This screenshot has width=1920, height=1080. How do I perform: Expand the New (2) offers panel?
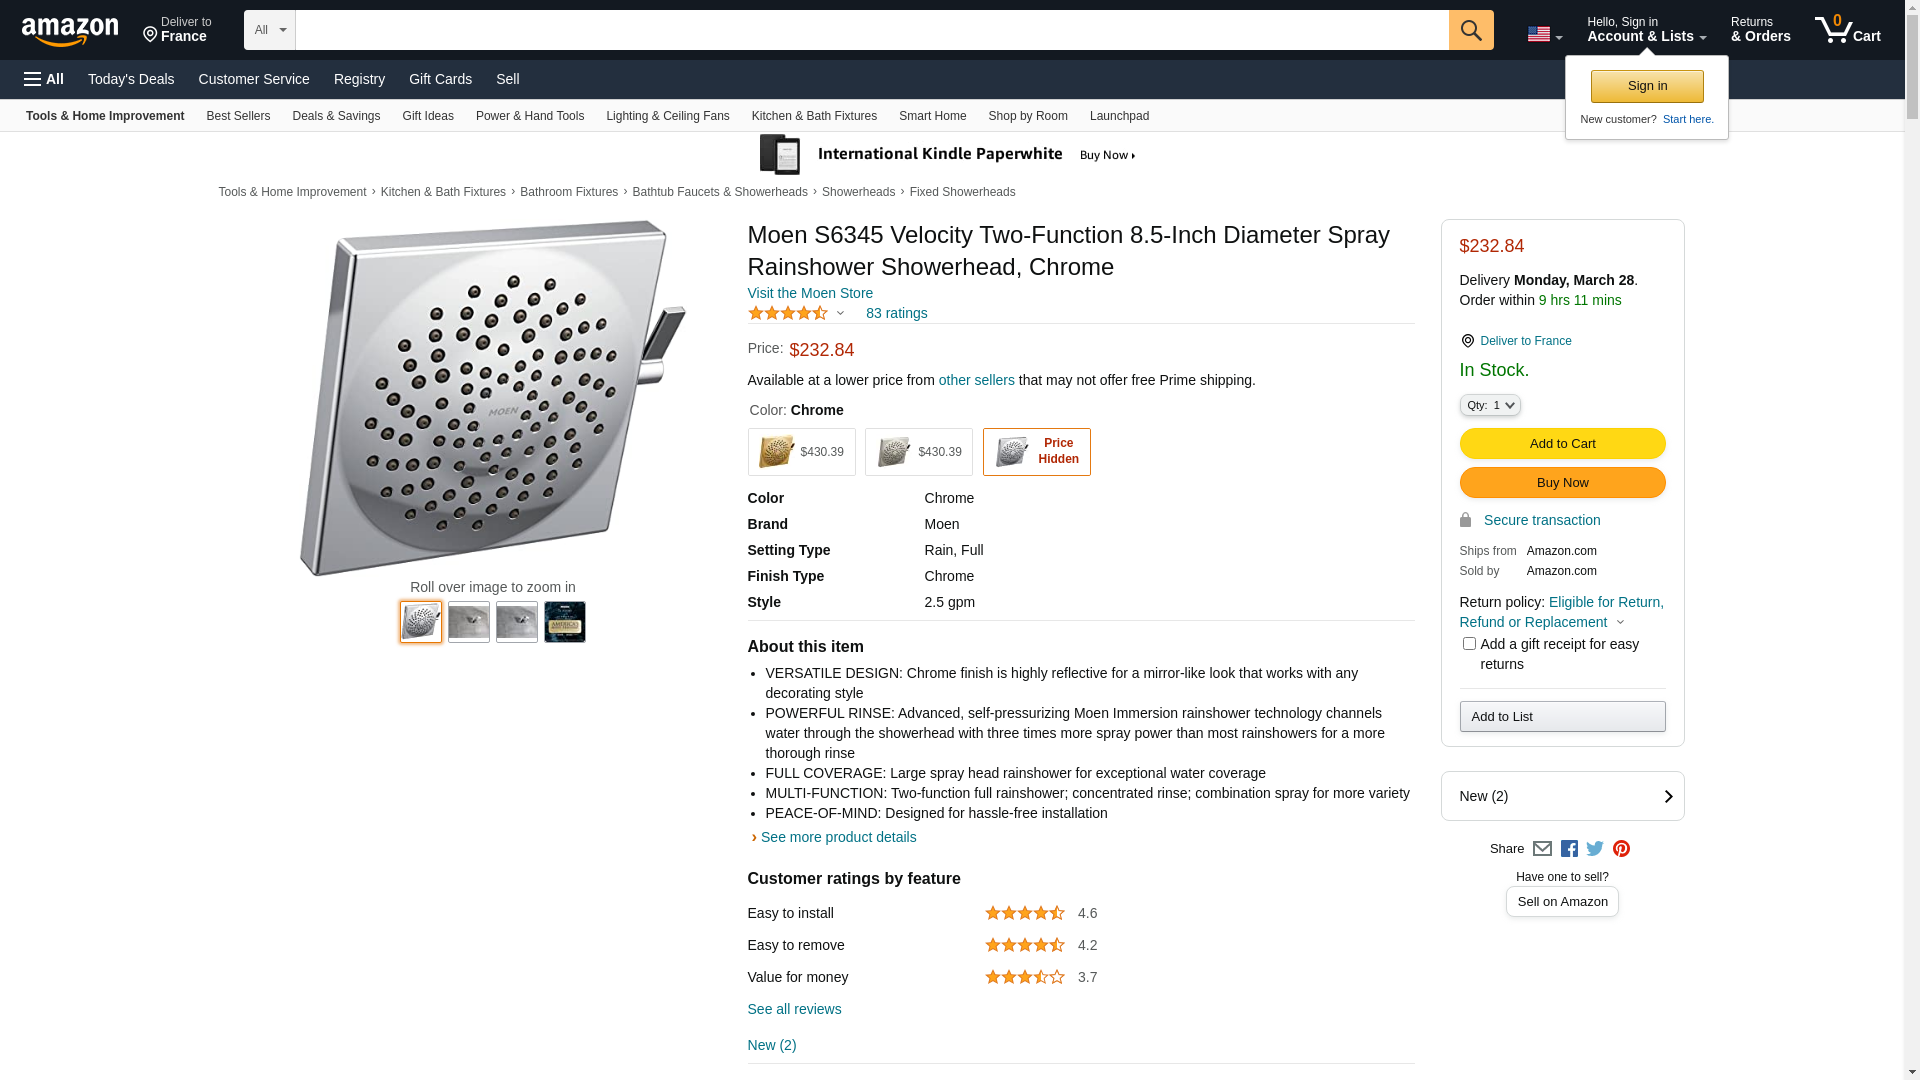1562,796
